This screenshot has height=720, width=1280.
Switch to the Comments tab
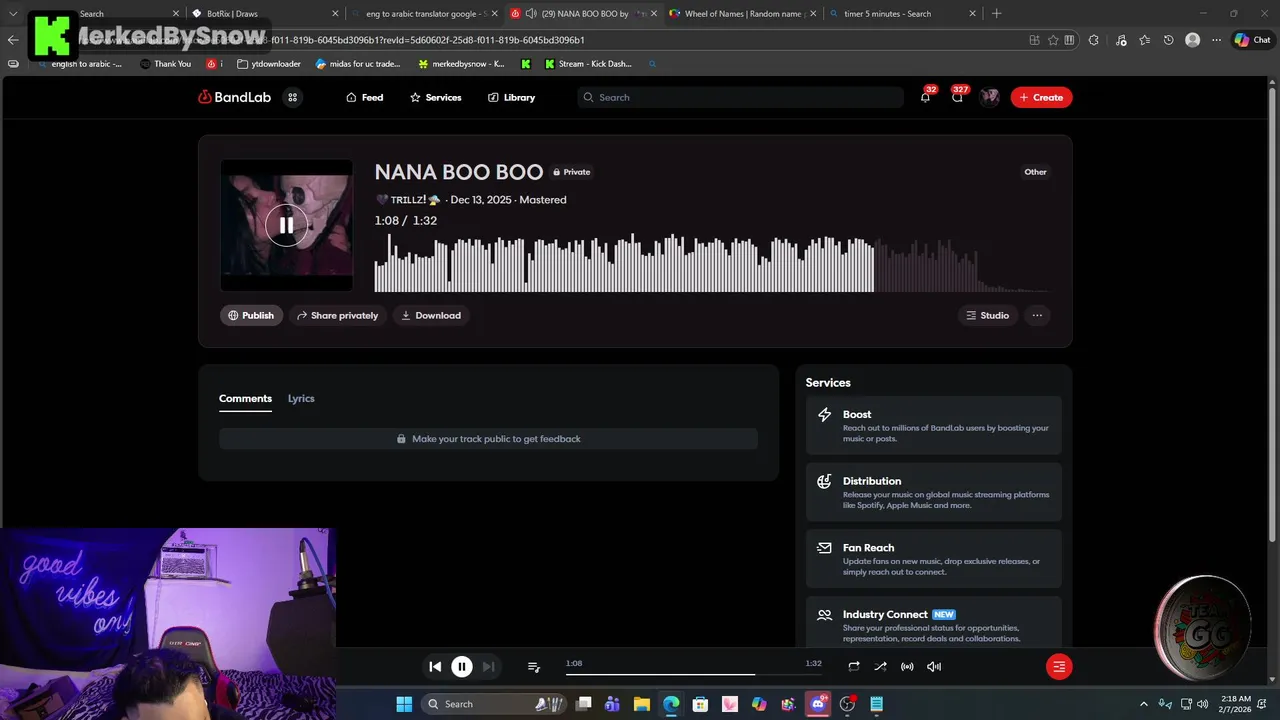tap(245, 398)
